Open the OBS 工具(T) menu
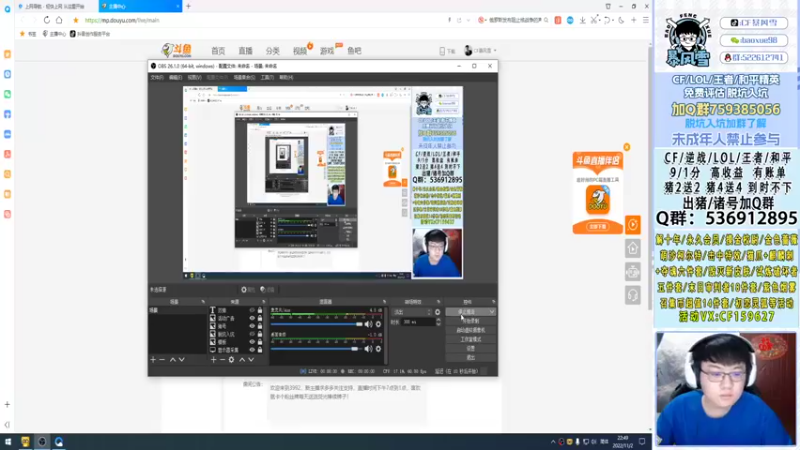Viewport: 800px width, 450px height. click(x=267, y=78)
